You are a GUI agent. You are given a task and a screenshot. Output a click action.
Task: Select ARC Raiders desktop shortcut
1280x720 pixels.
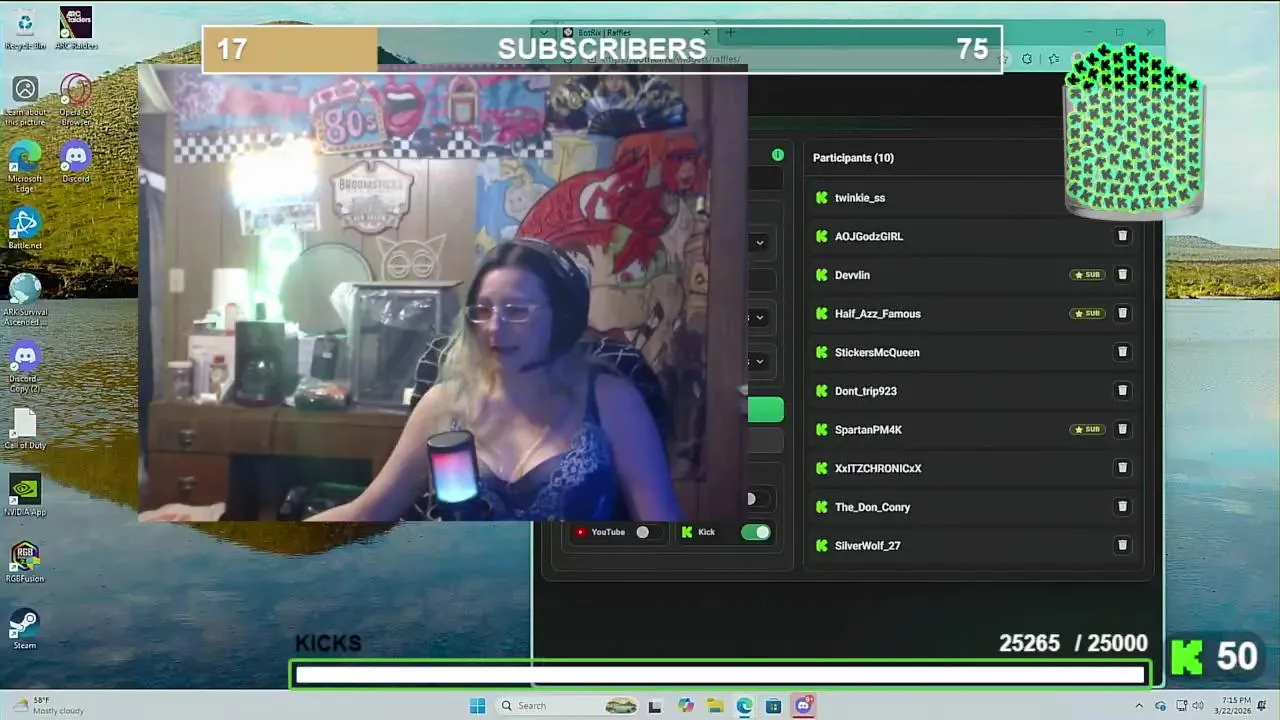coord(76,28)
